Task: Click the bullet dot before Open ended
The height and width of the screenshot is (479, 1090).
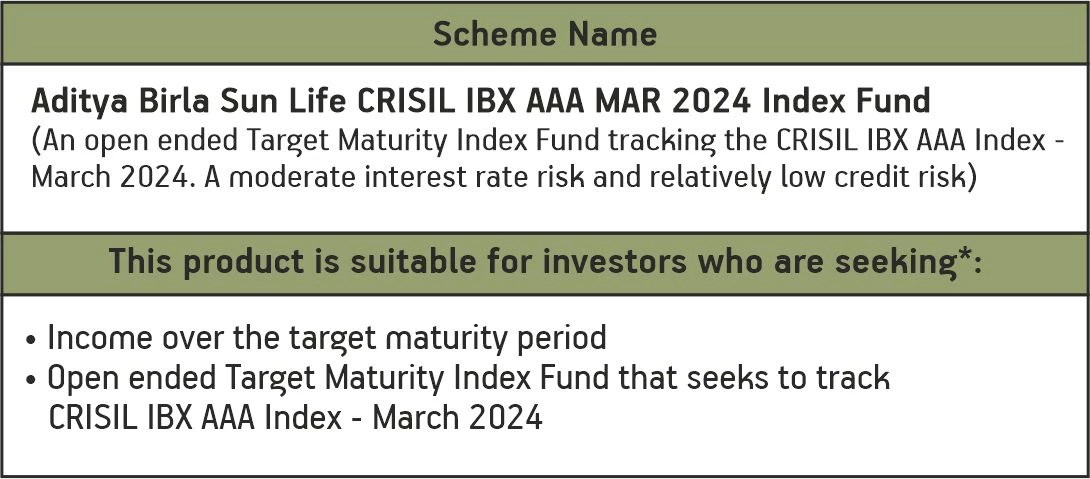Action: point(34,381)
